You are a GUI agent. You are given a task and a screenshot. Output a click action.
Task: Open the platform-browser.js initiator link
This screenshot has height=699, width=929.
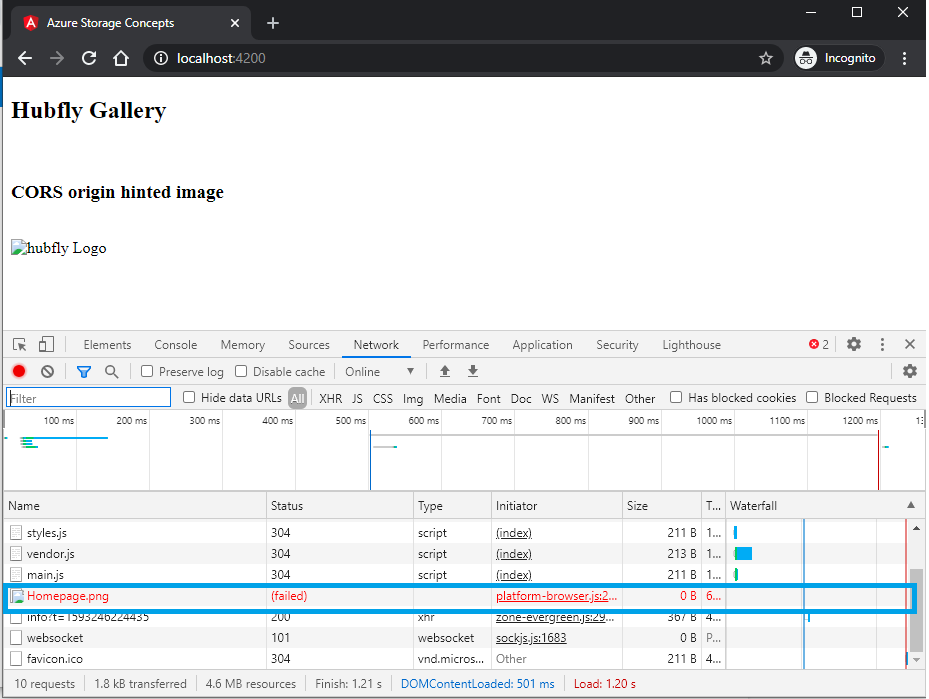click(x=556, y=595)
